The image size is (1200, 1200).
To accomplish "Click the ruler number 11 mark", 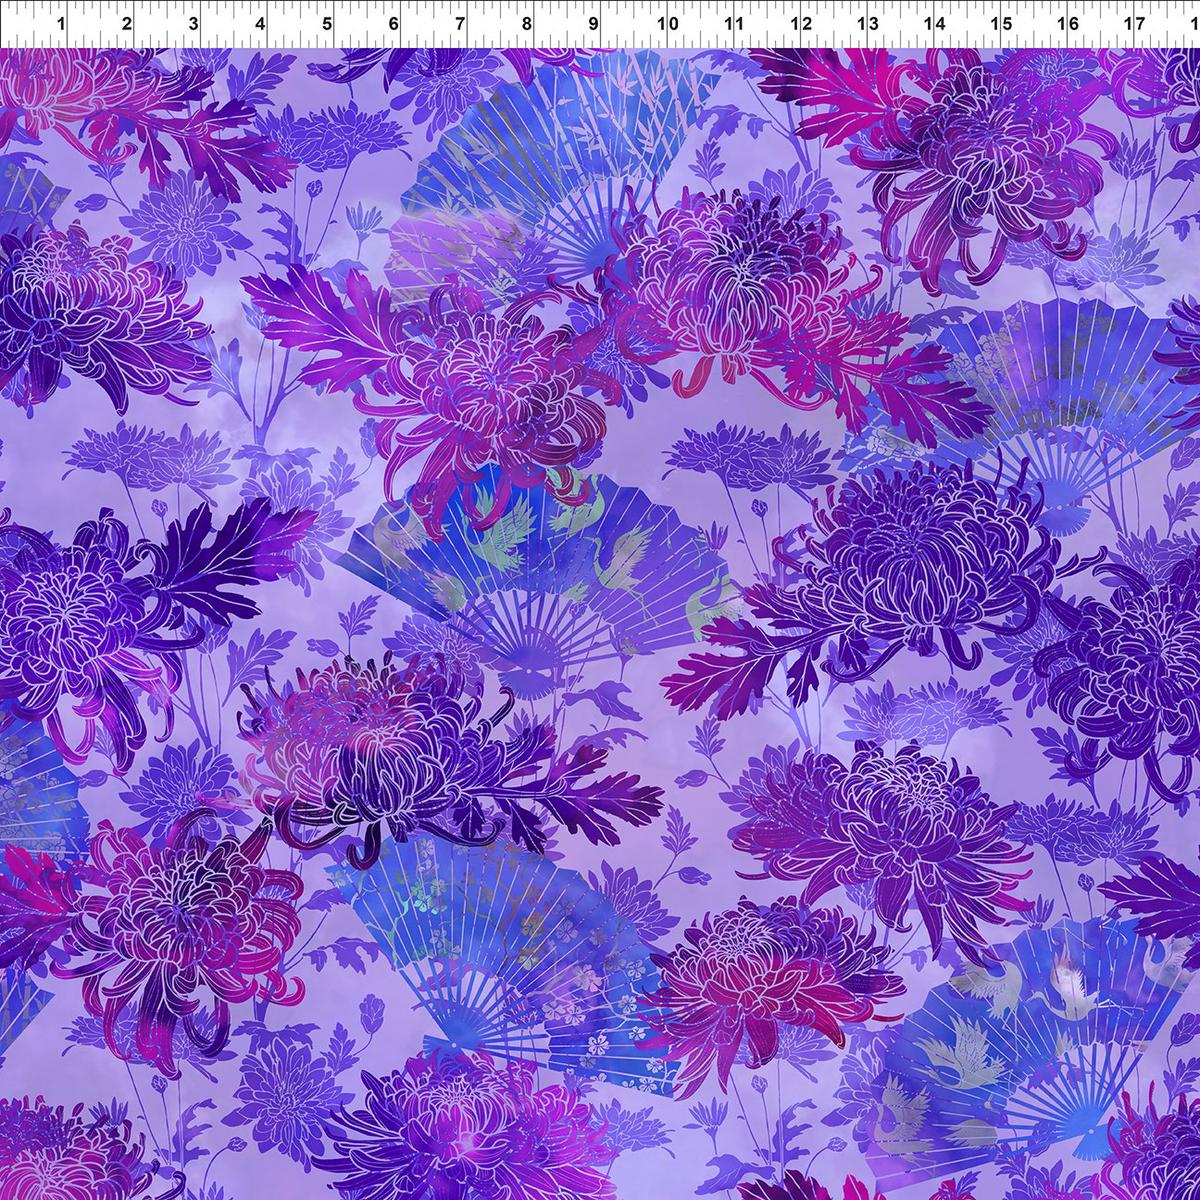I will 735,22.
